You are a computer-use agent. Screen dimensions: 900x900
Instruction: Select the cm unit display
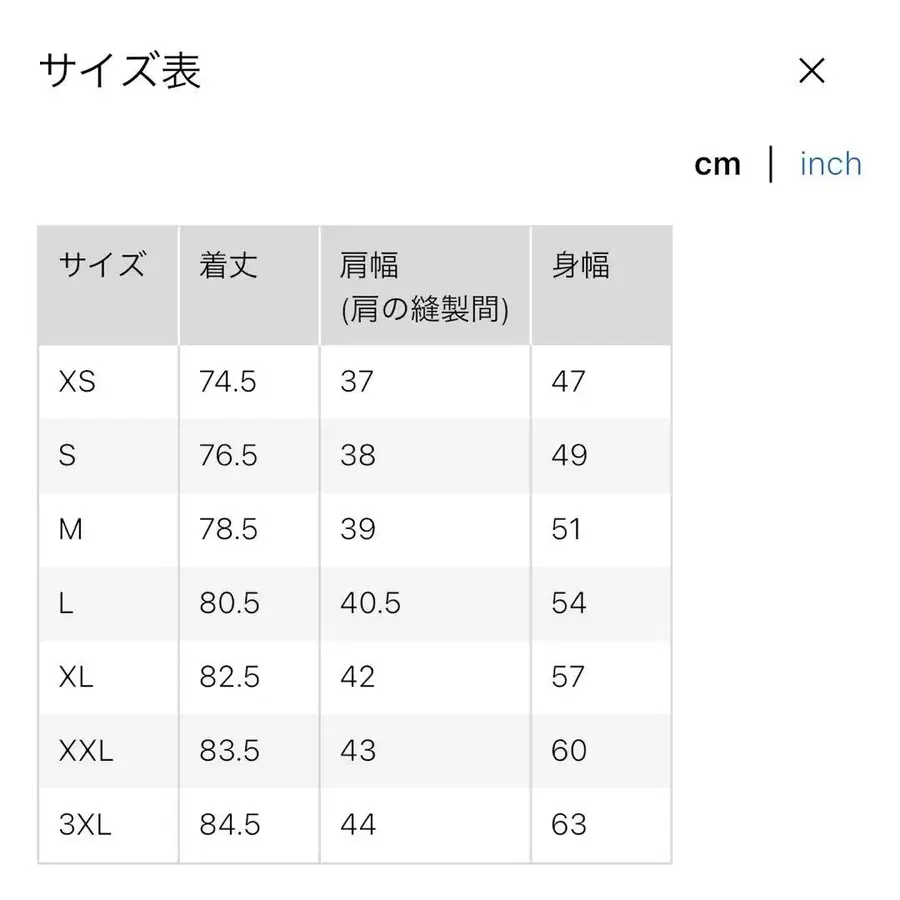coord(718,163)
